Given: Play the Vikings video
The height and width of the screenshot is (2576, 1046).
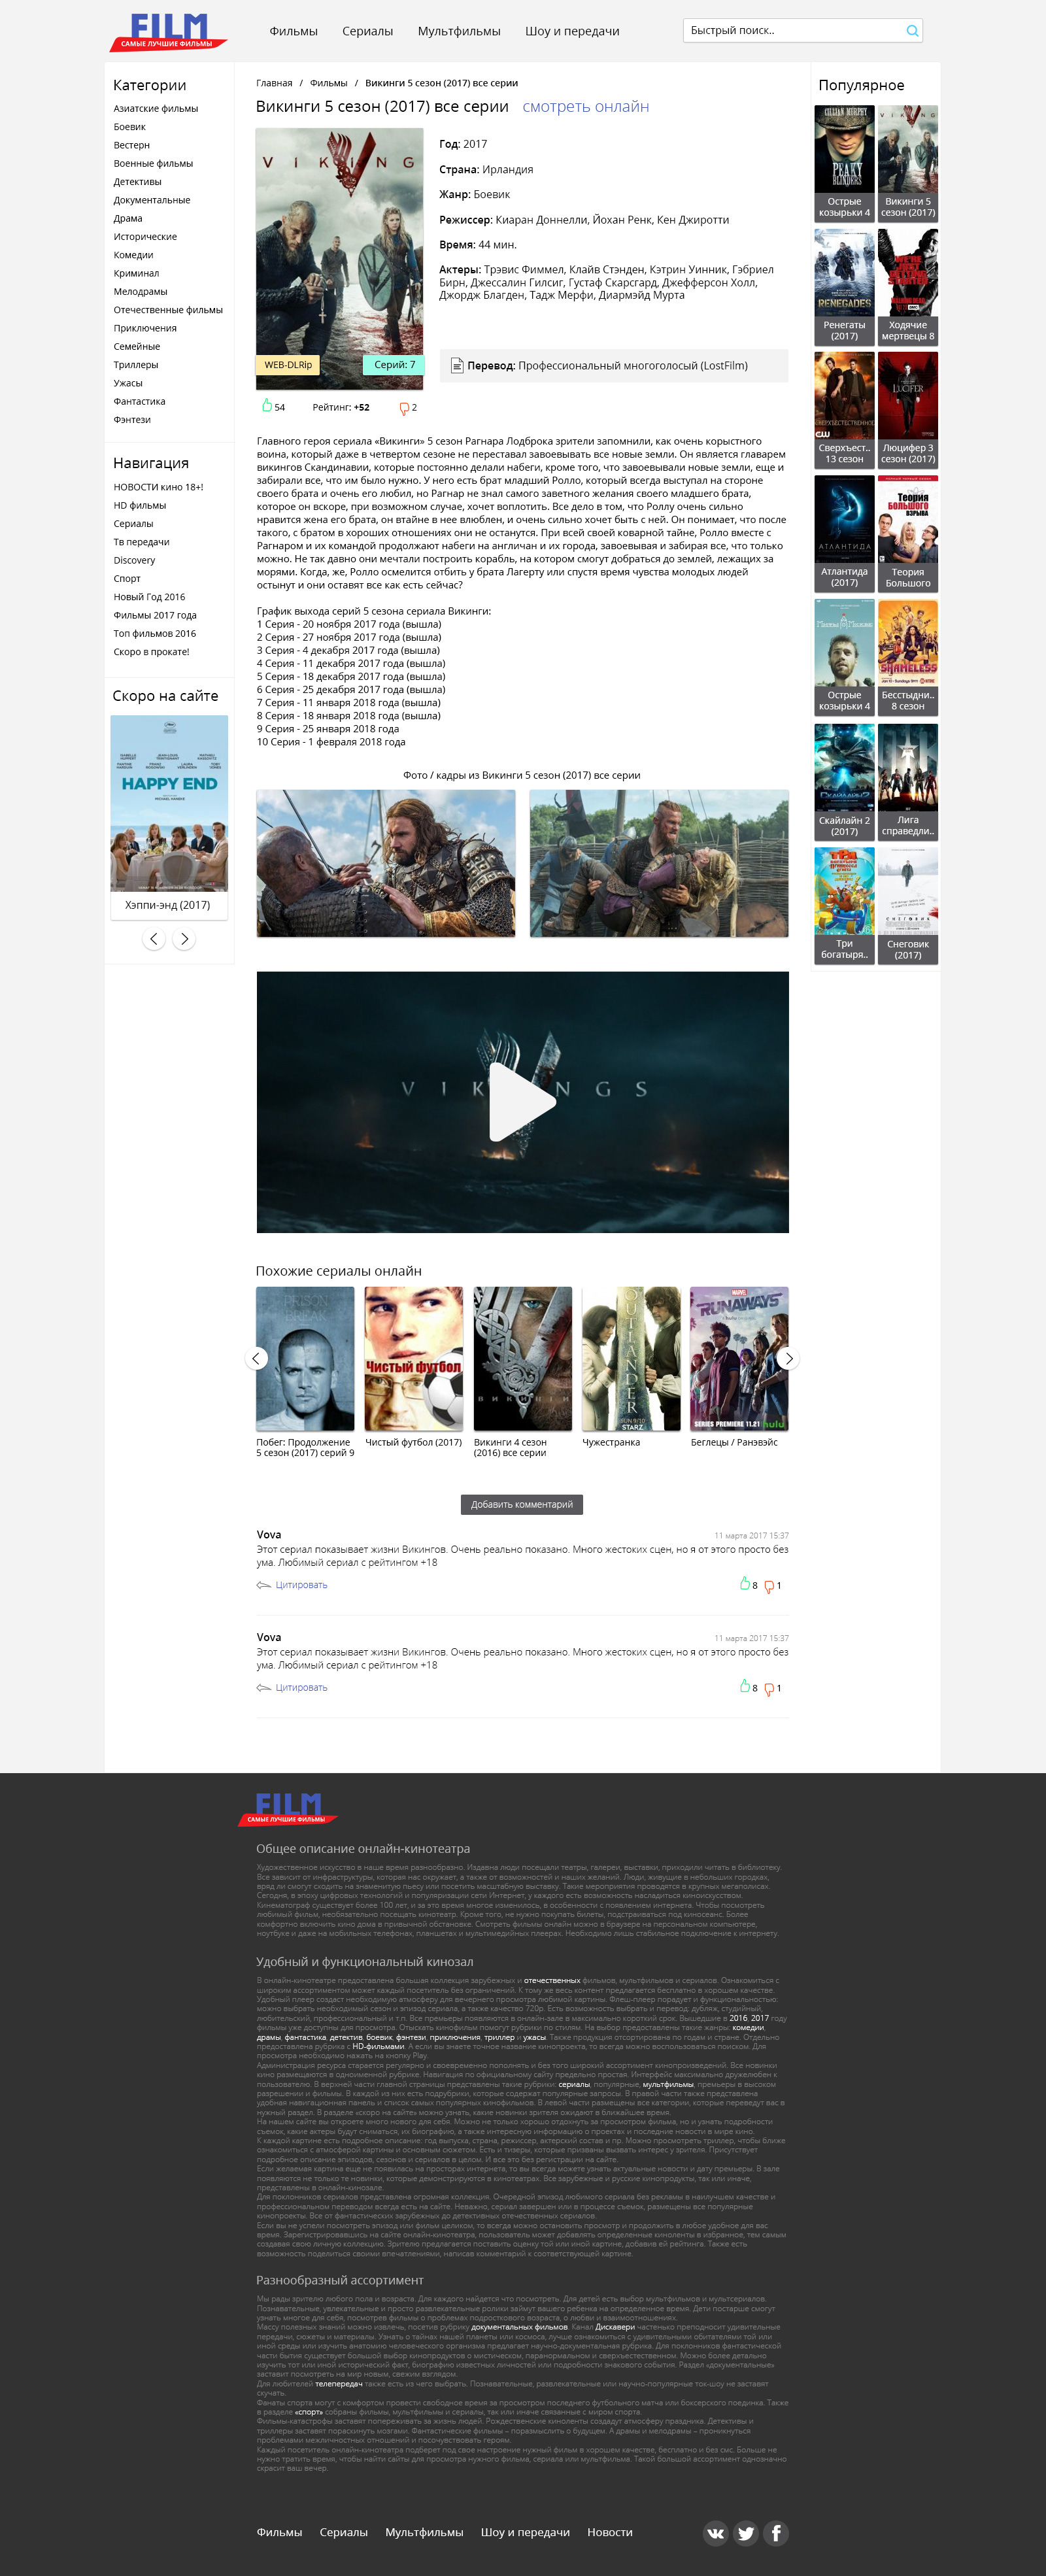Looking at the screenshot, I should pyautogui.click(x=522, y=1102).
